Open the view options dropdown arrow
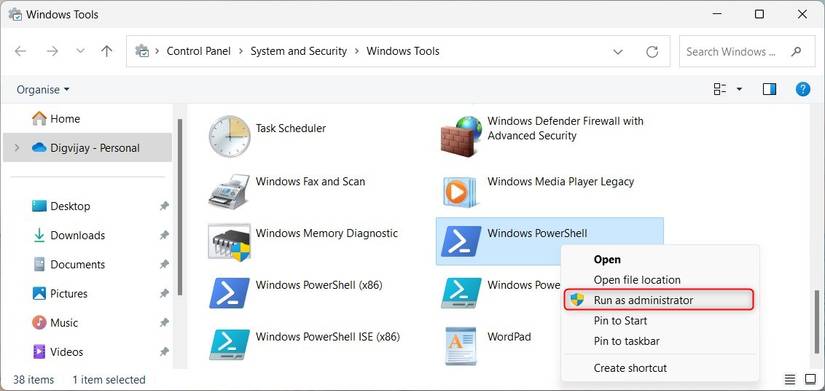 (739, 89)
